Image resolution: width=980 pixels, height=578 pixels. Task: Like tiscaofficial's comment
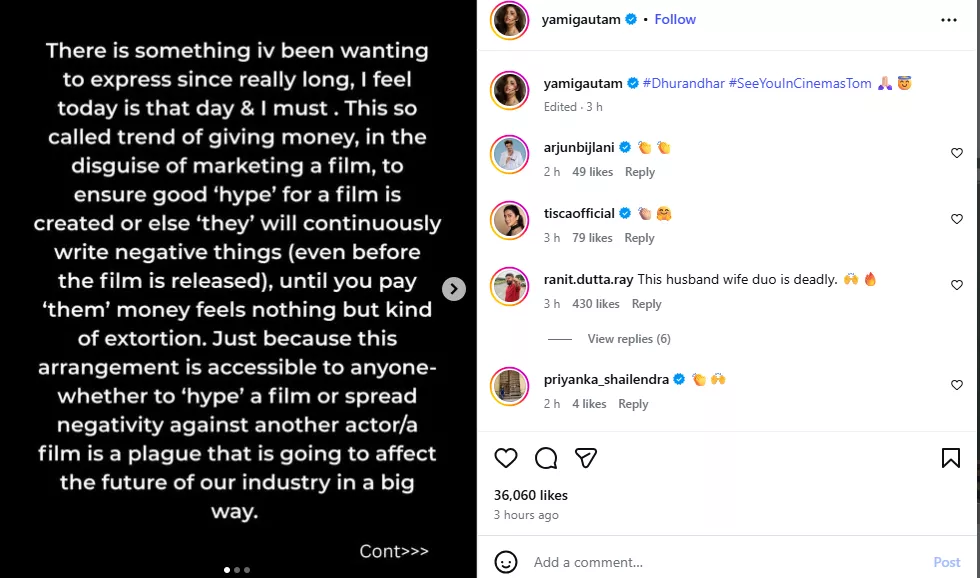click(957, 219)
